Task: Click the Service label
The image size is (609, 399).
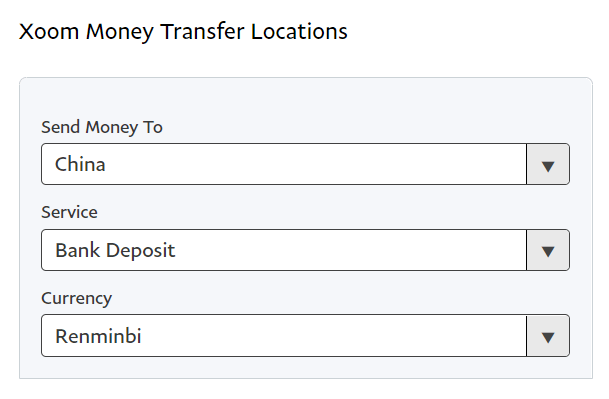Action: coord(69,212)
